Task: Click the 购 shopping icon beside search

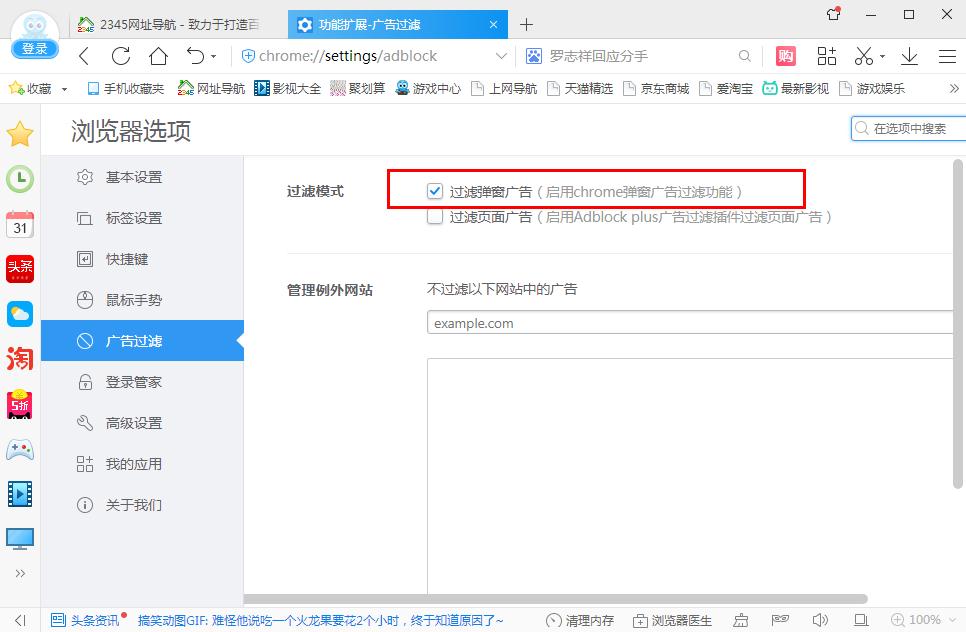Action: [785, 56]
